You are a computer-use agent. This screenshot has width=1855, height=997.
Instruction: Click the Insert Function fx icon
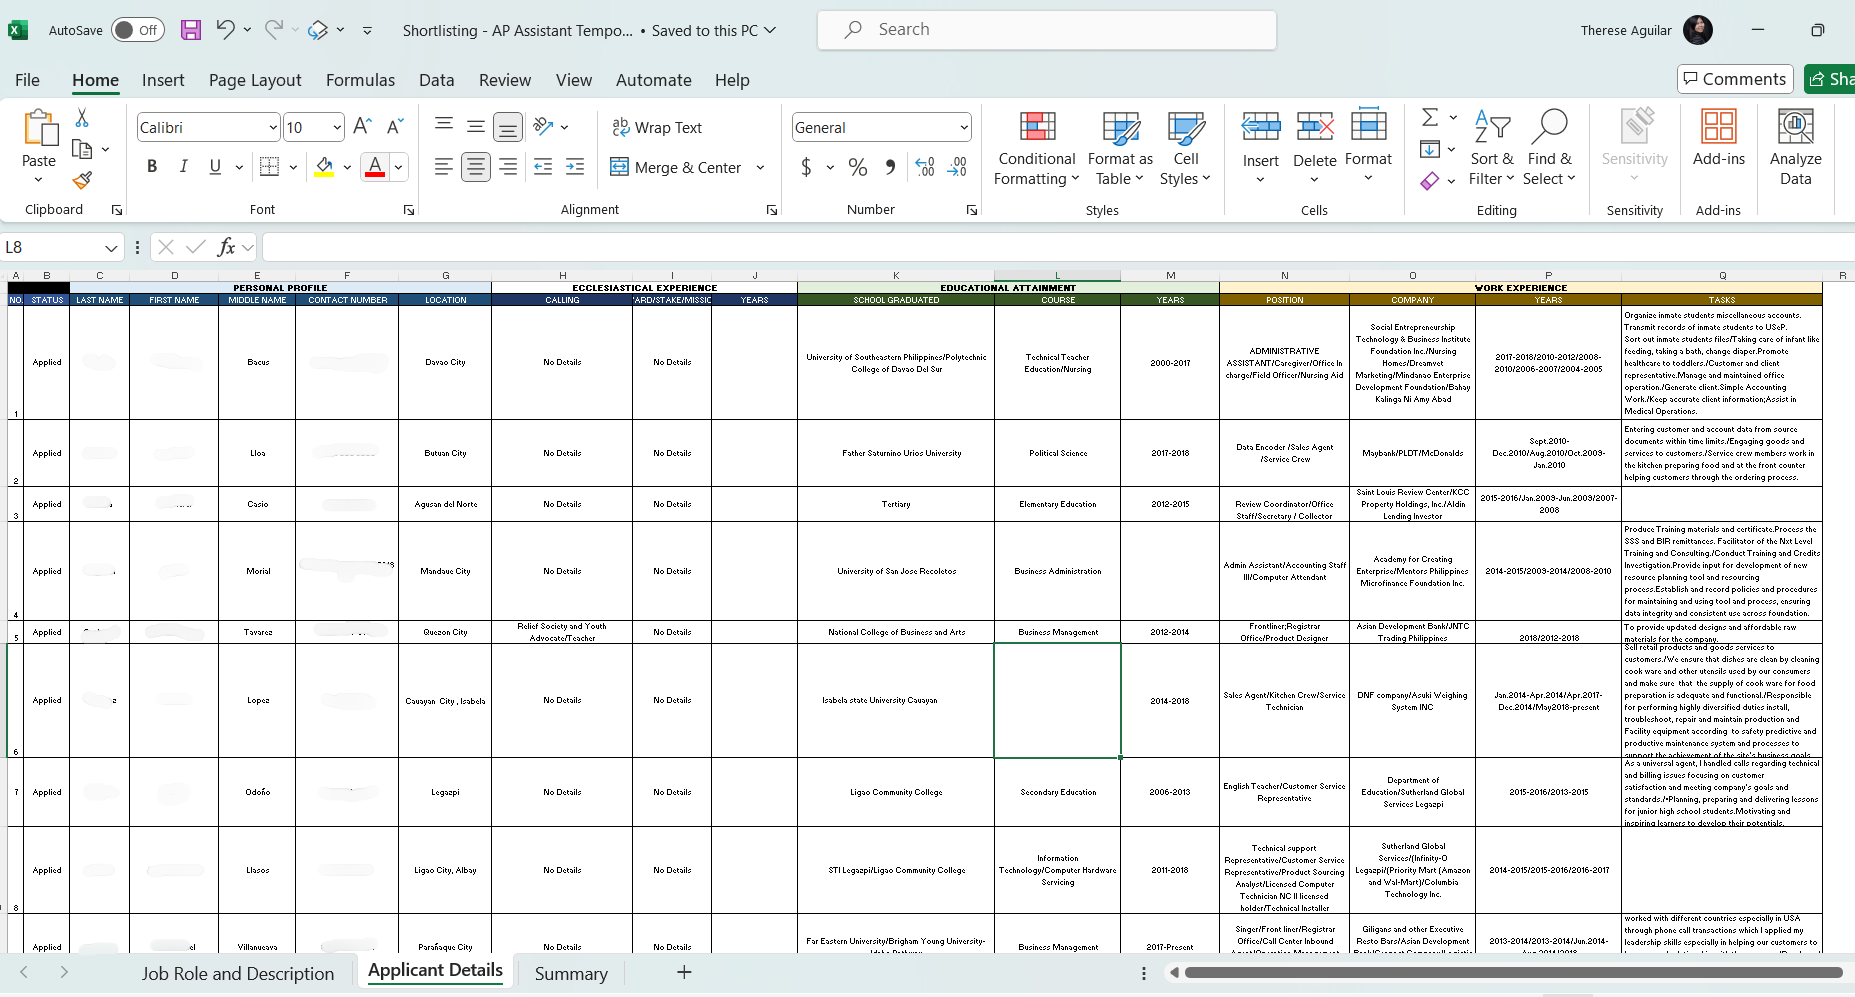[x=227, y=247]
